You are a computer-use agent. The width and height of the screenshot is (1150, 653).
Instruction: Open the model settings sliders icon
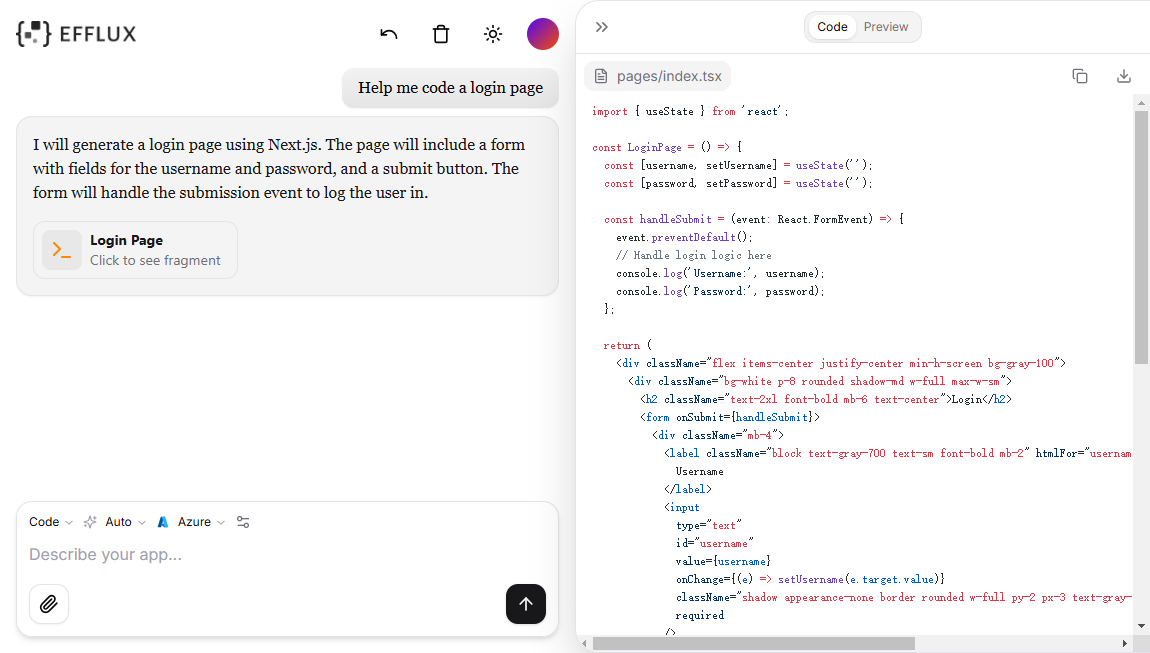(x=243, y=522)
